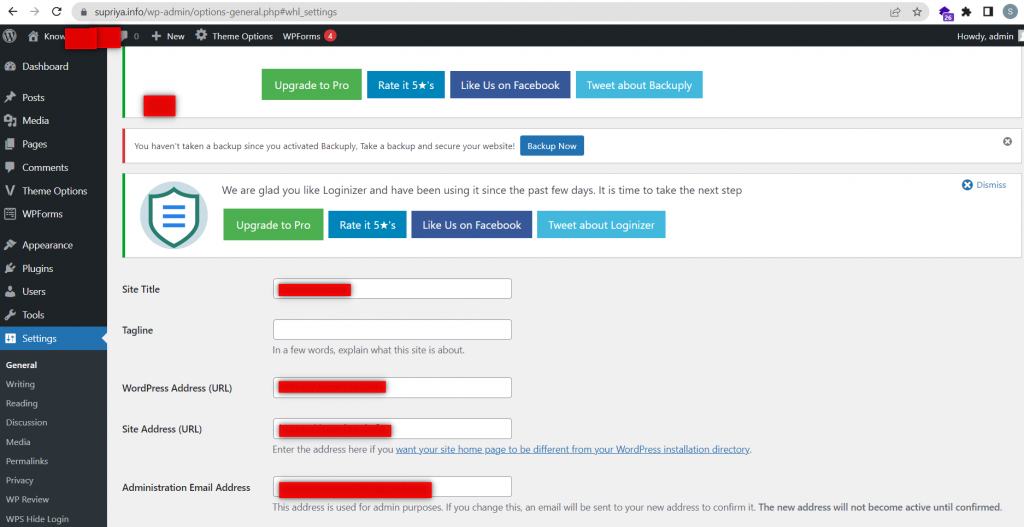Click Backuply Like Us on Facebook
Viewport: 1024px width, 527px height.
[x=510, y=85]
